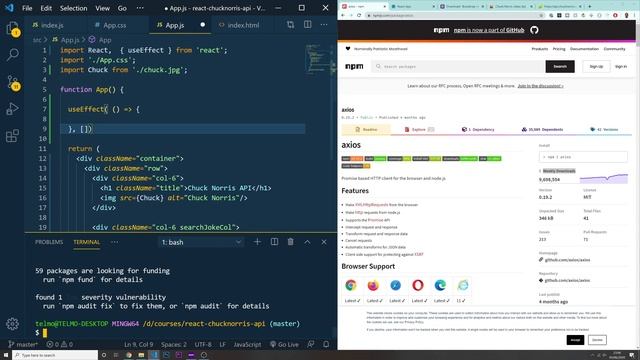Click Ln 9, Col 9 in status bar
This screenshot has width=640, height=360.
coord(138,344)
